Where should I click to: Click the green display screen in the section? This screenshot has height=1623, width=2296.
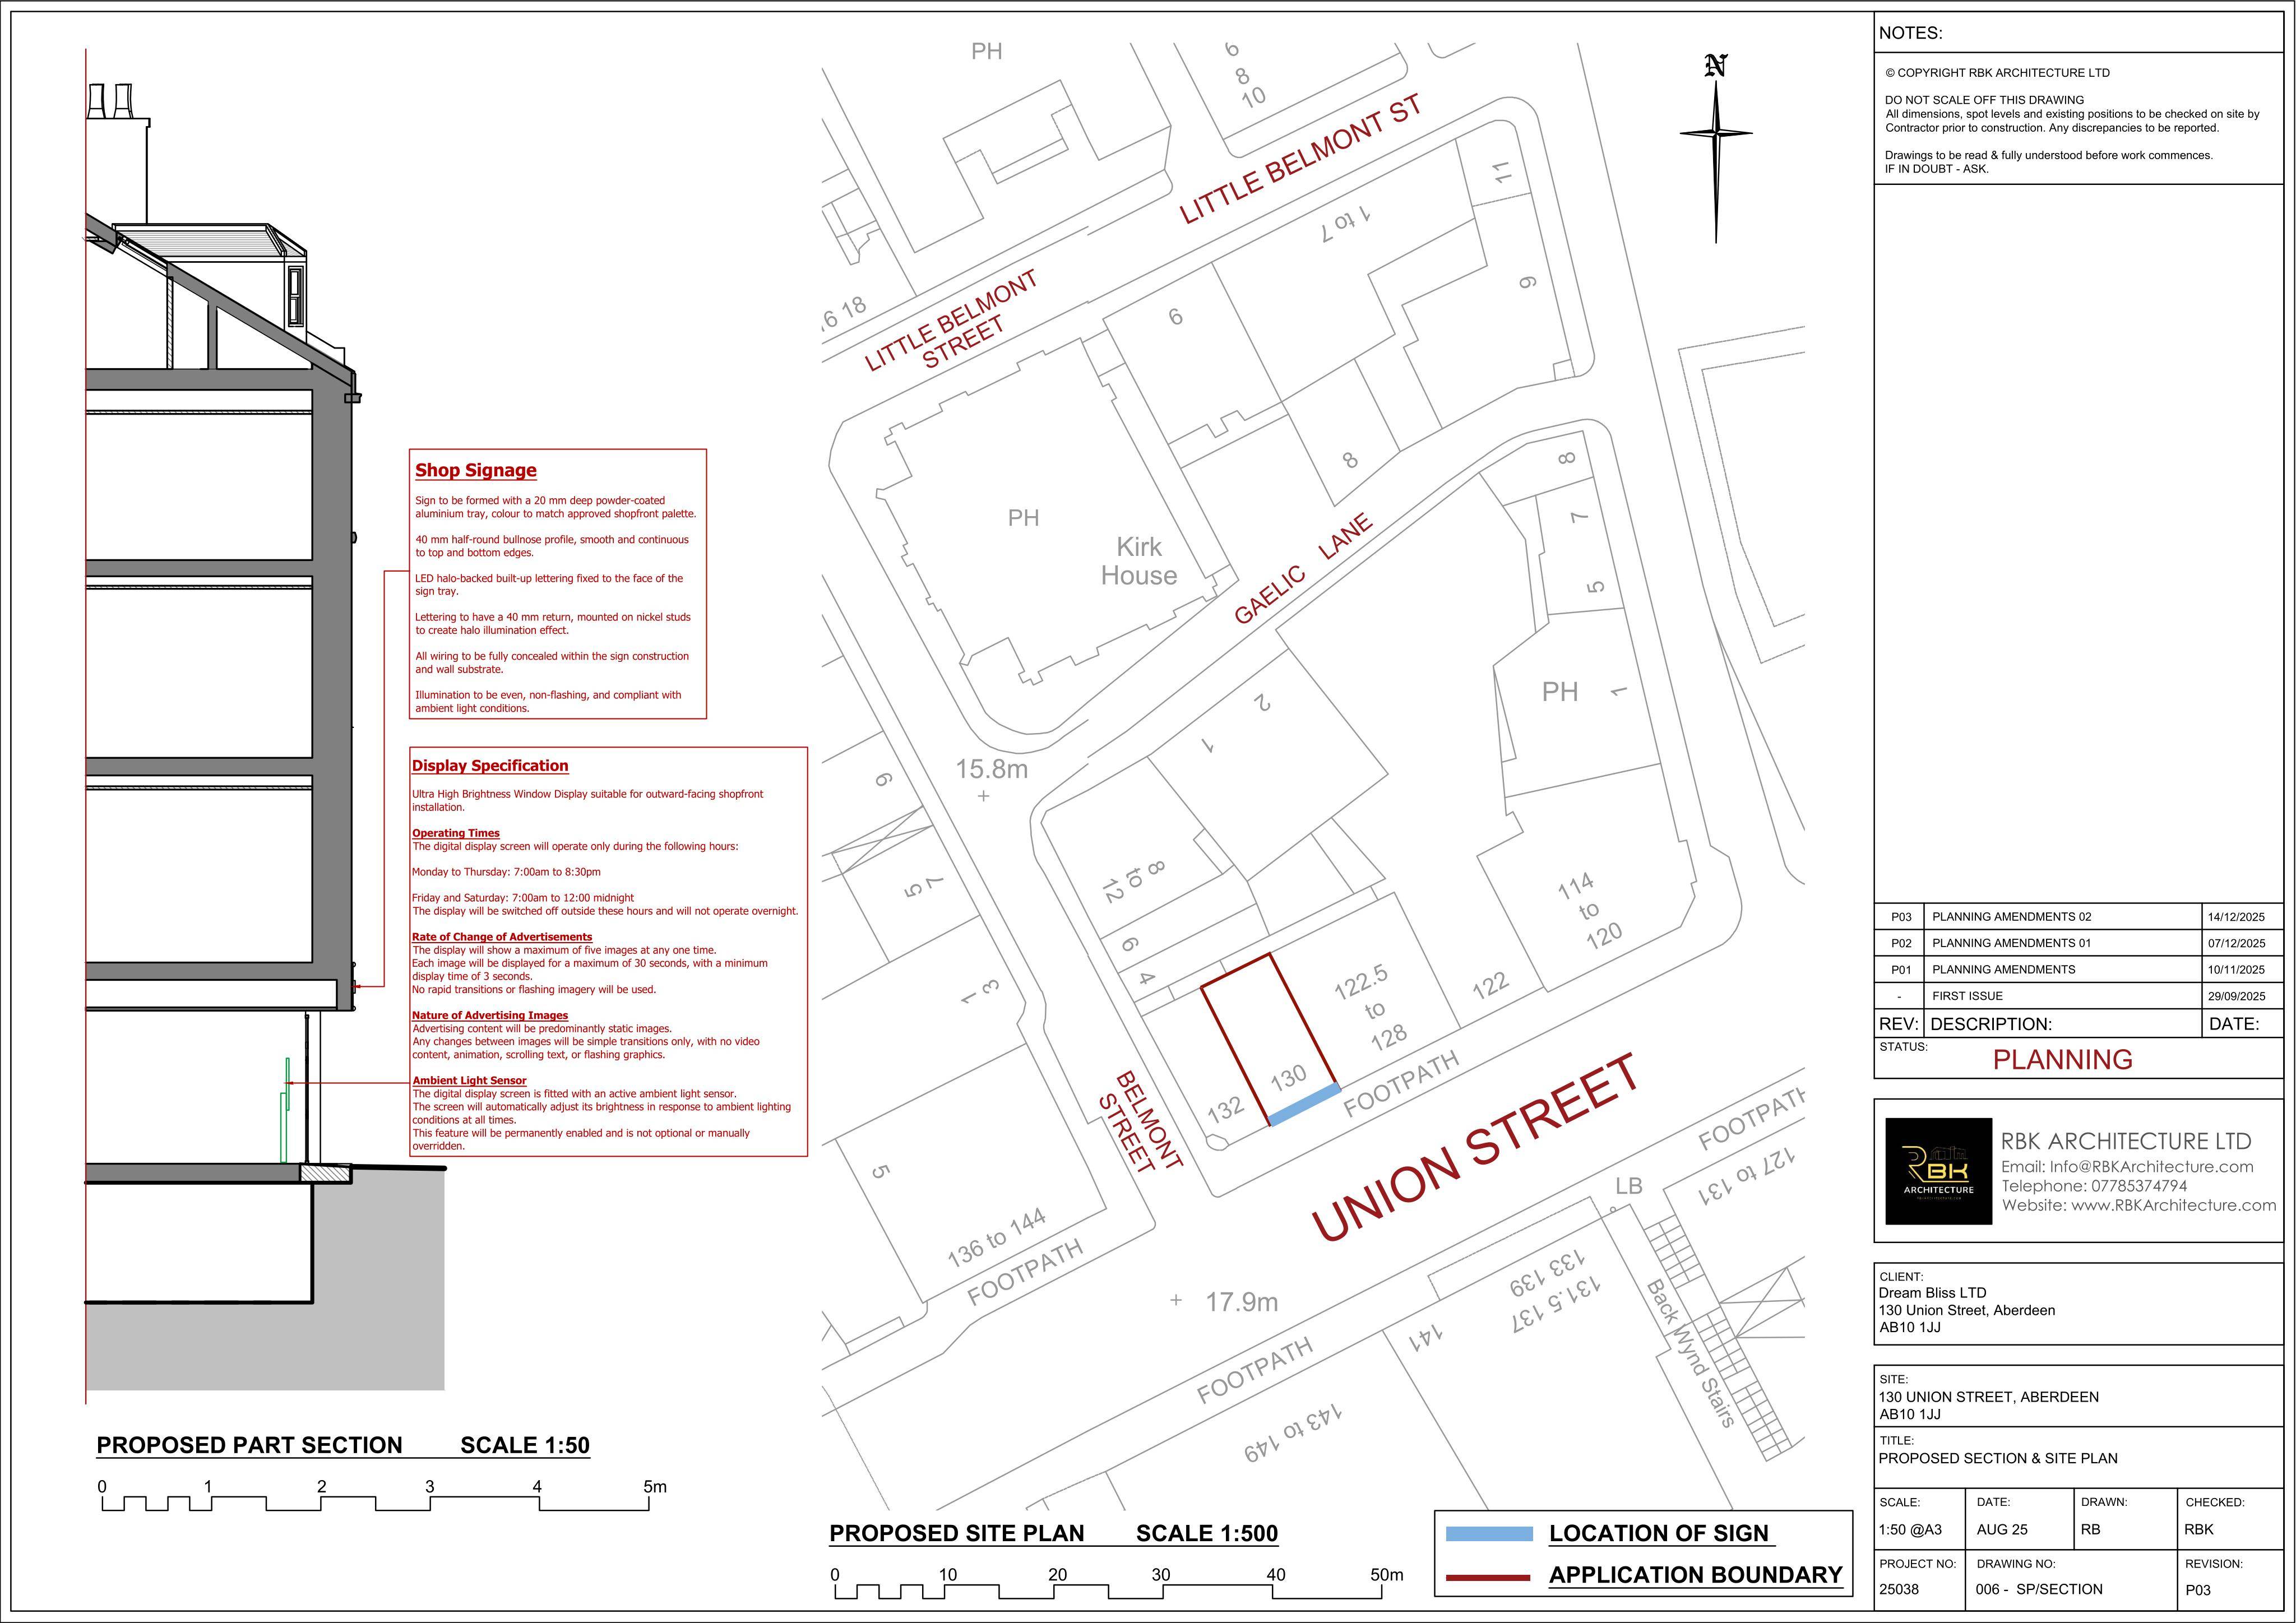pyautogui.click(x=285, y=1111)
